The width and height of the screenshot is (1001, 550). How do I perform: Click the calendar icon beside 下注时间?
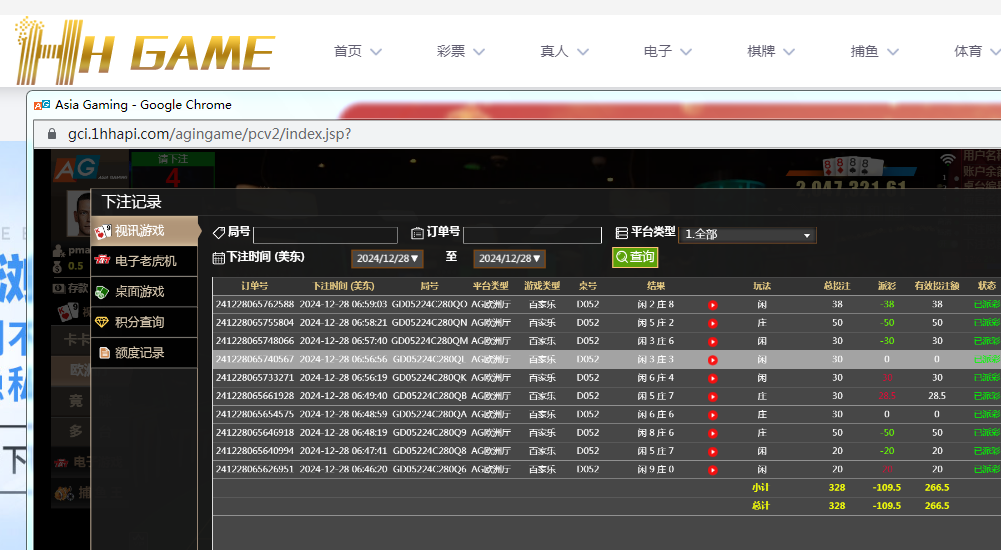point(219,258)
